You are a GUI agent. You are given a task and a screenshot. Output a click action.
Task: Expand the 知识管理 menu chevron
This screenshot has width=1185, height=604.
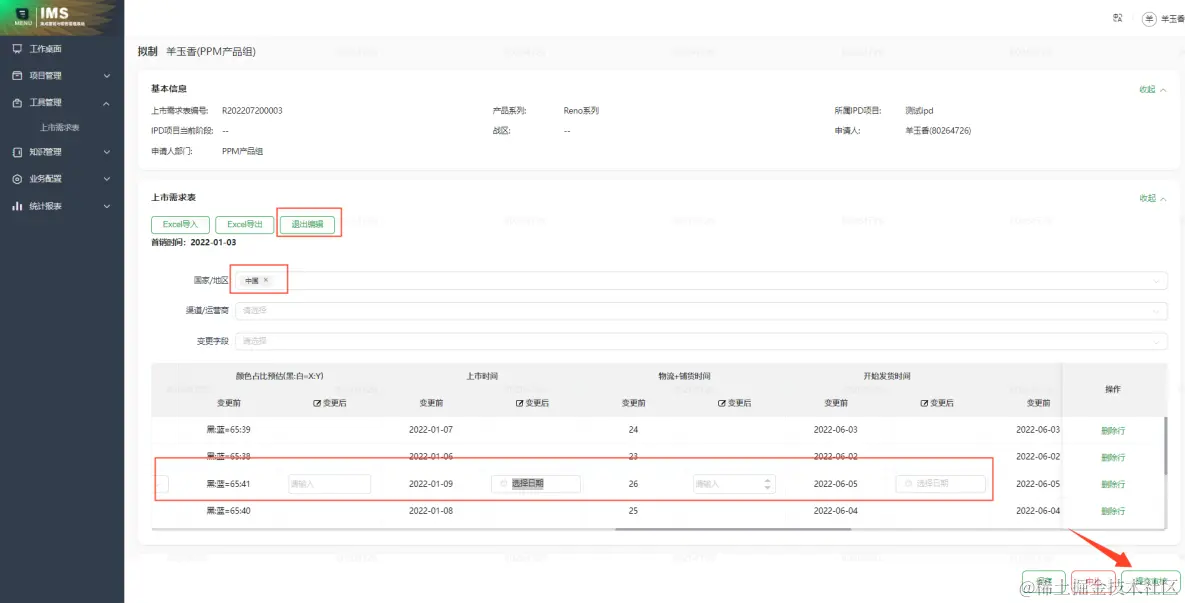click(x=107, y=152)
